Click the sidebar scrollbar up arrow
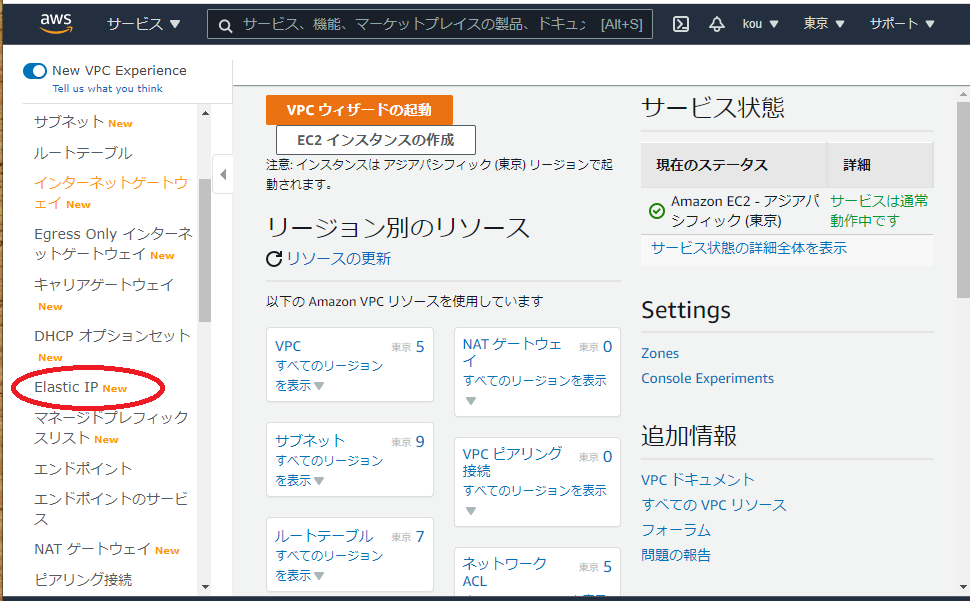Viewport: 970px width, 601px height. [205, 113]
